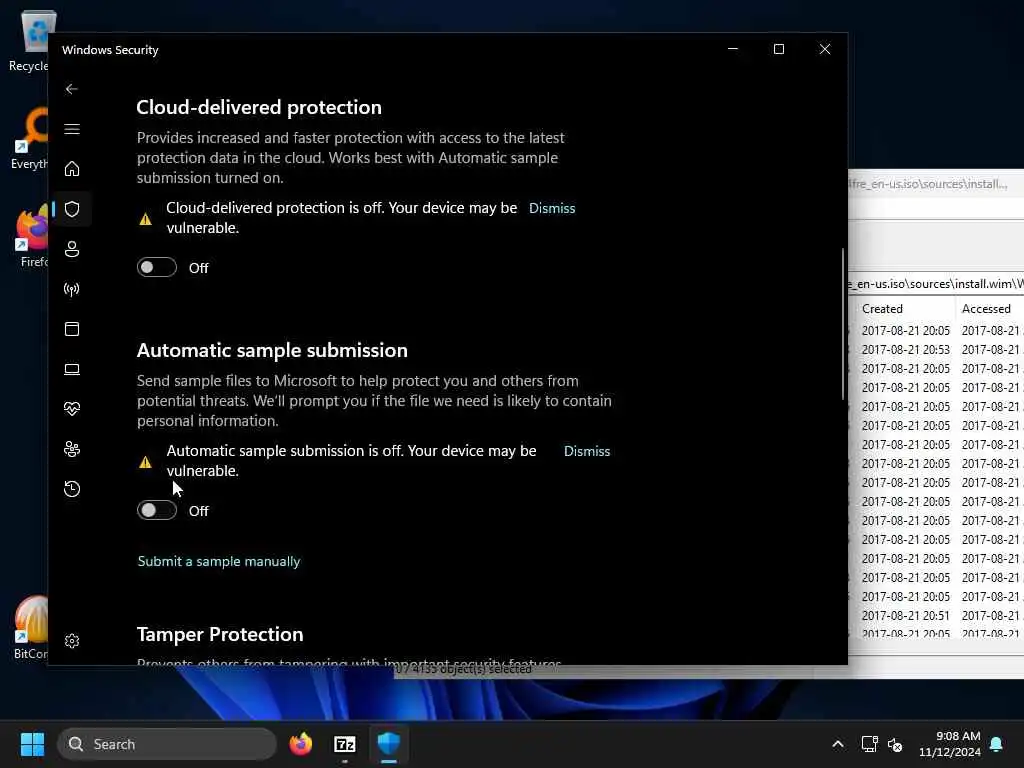Click the Windows Security vertical scrollbar
The width and height of the screenshot is (1024, 768).
pos(843,324)
